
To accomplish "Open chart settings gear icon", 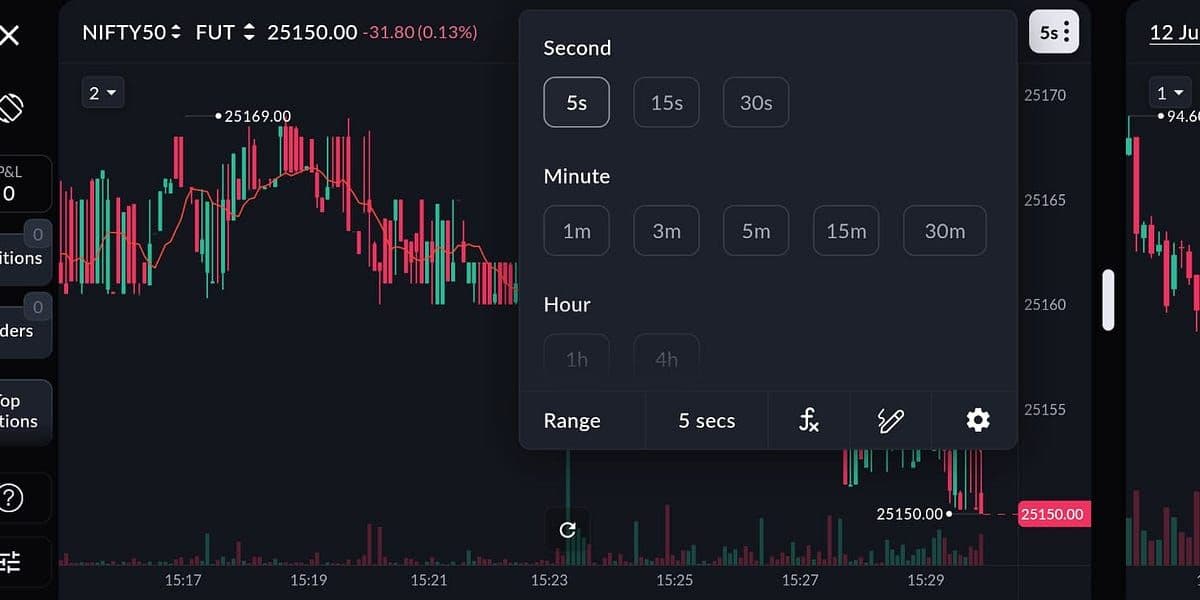I will pyautogui.click(x=977, y=421).
